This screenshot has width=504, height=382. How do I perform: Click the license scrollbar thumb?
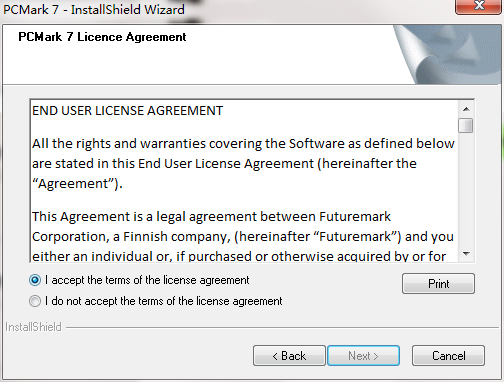point(466,126)
